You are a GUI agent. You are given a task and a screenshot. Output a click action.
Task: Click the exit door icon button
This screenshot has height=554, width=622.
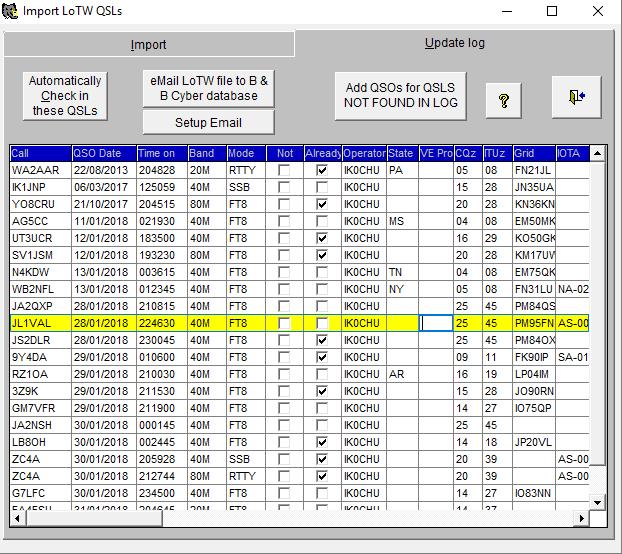(577, 97)
